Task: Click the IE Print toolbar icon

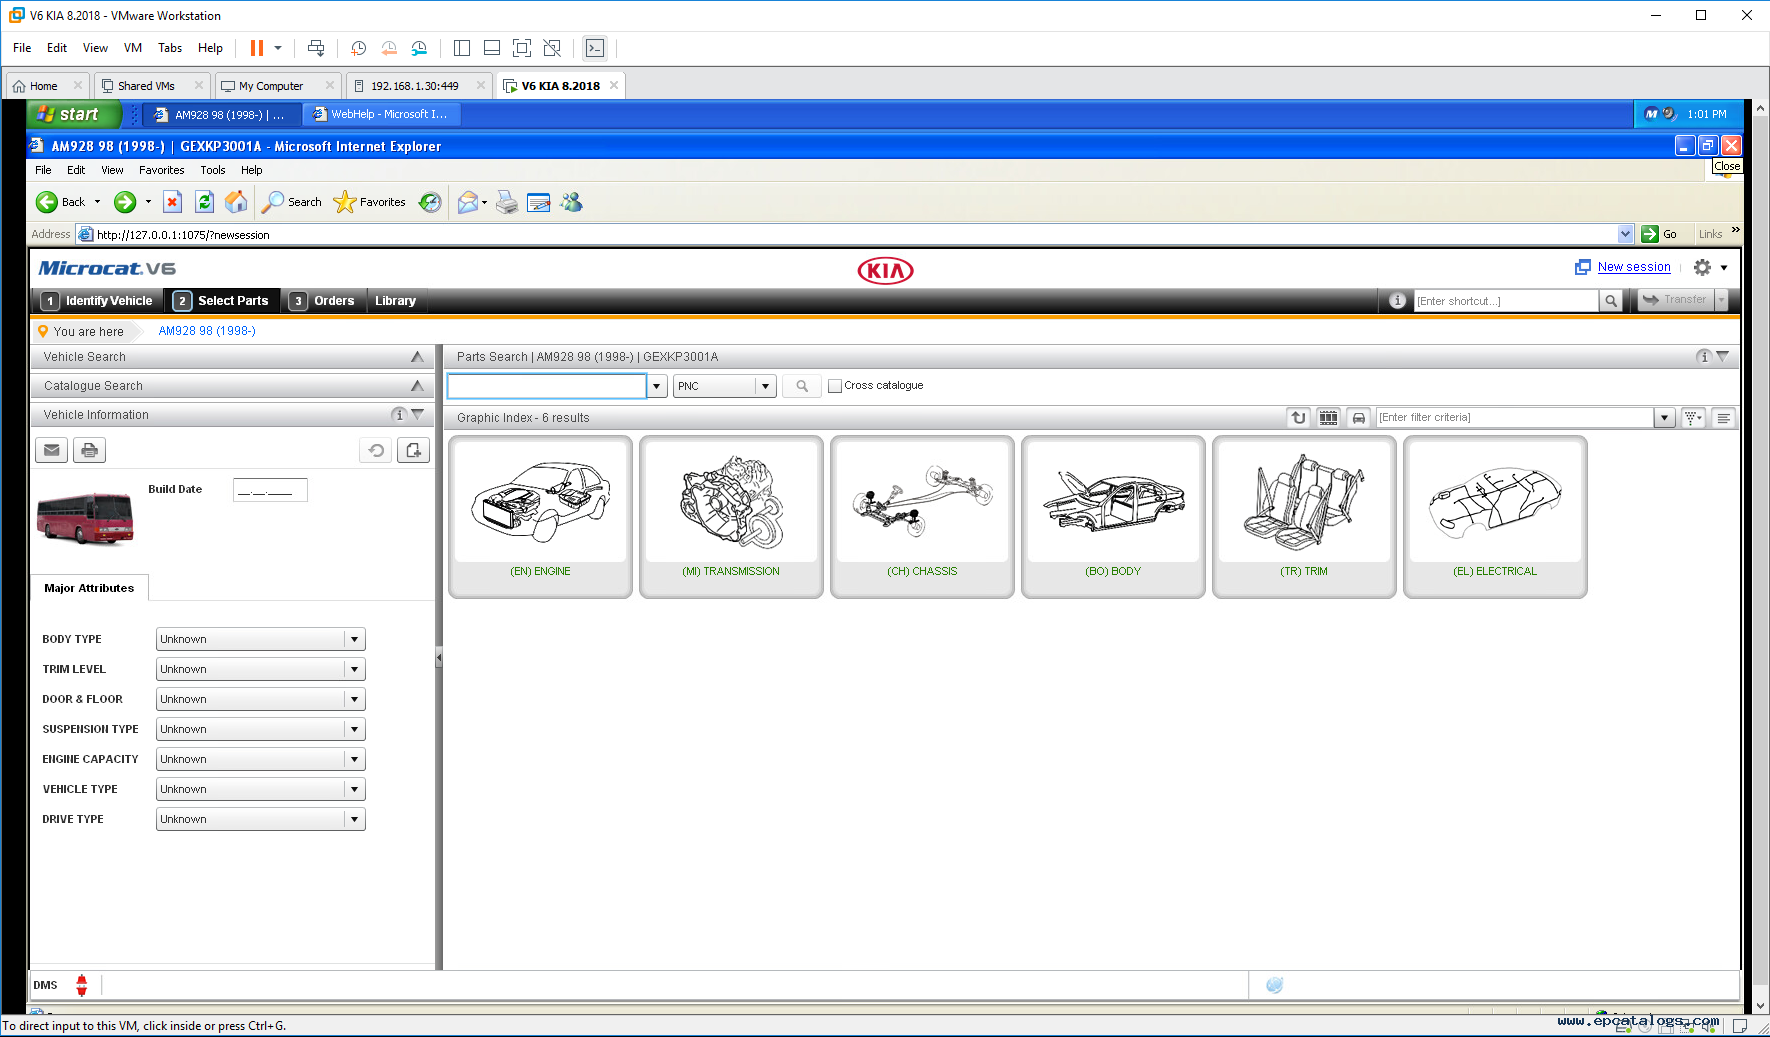Action: click(x=507, y=202)
